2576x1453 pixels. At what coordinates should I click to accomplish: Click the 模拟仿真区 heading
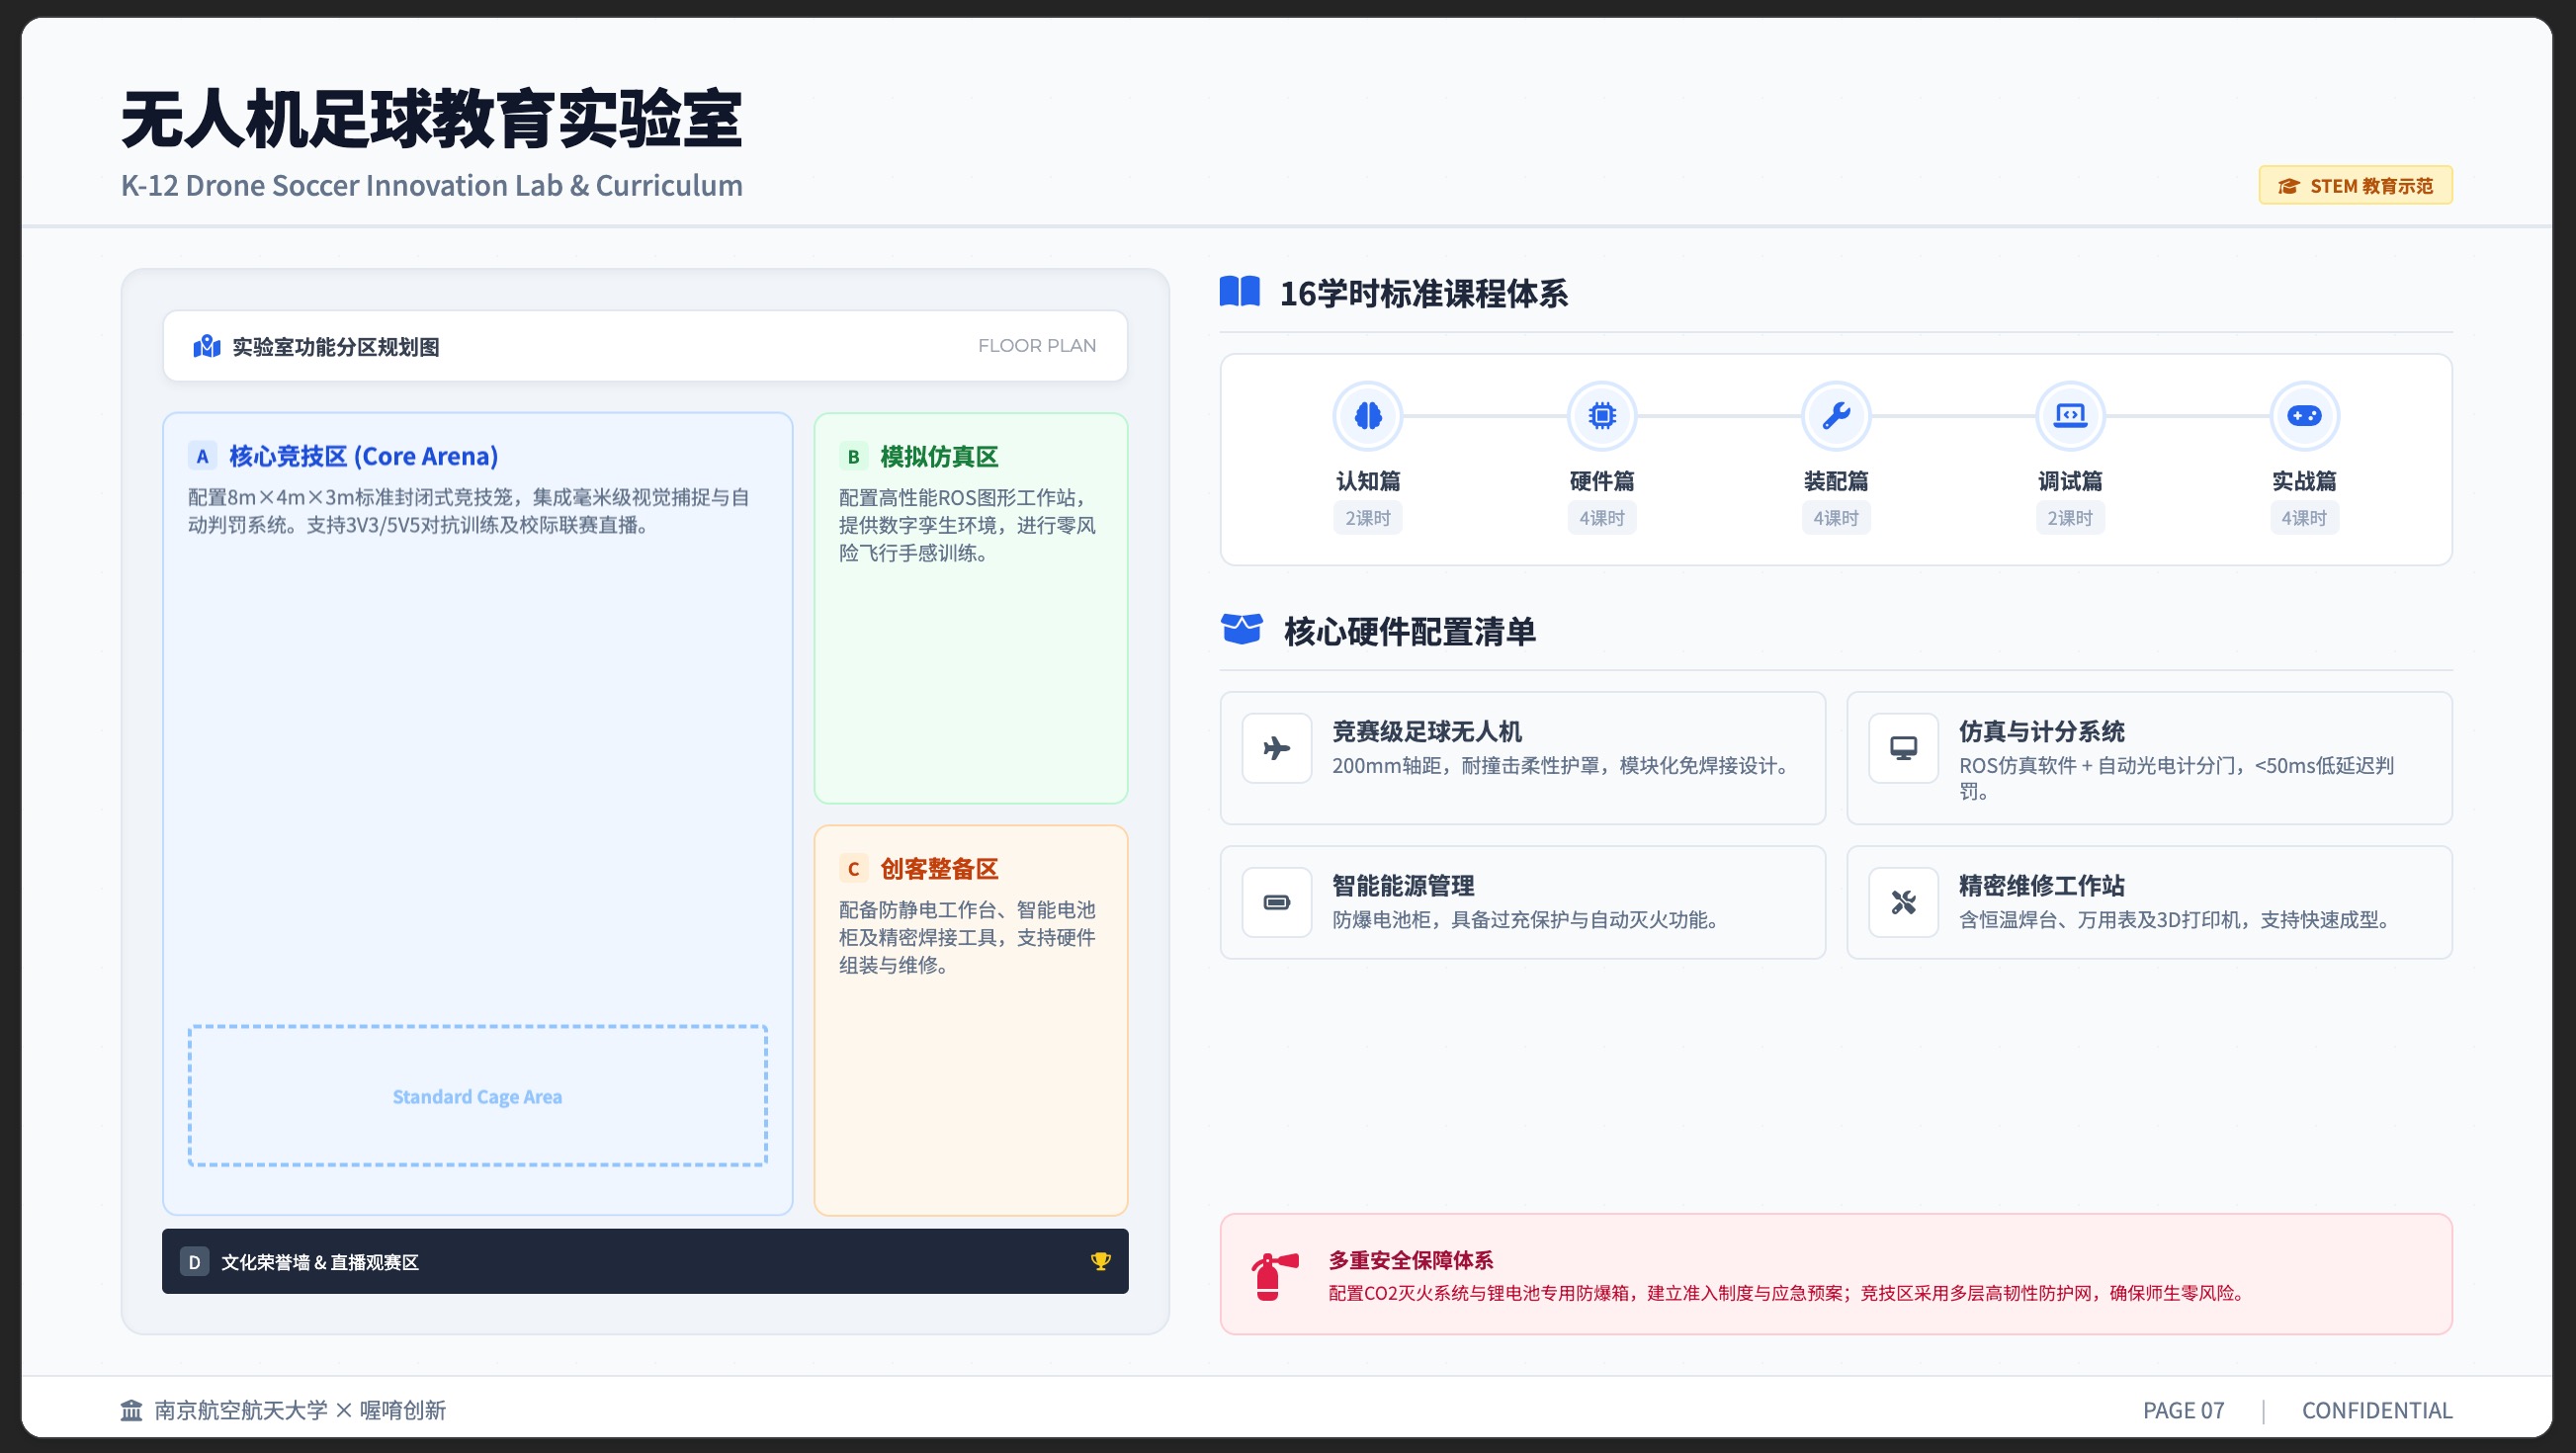[x=939, y=456]
